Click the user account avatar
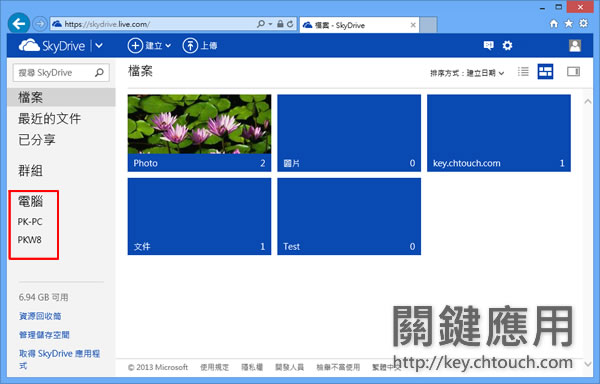This screenshot has width=600, height=384. pyautogui.click(x=575, y=46)
